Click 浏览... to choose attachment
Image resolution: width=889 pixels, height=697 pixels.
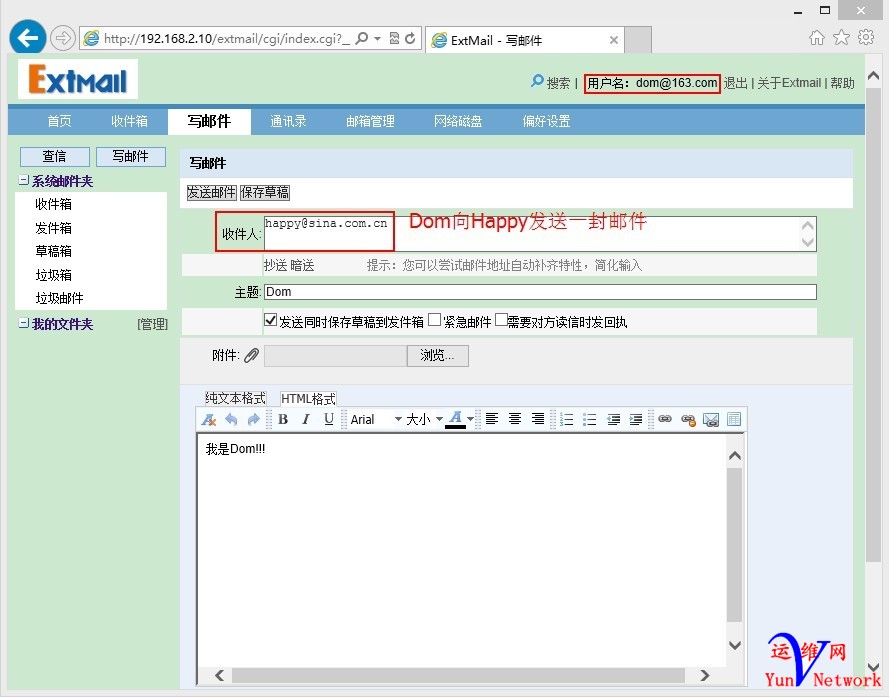click(x=438, y=356)
